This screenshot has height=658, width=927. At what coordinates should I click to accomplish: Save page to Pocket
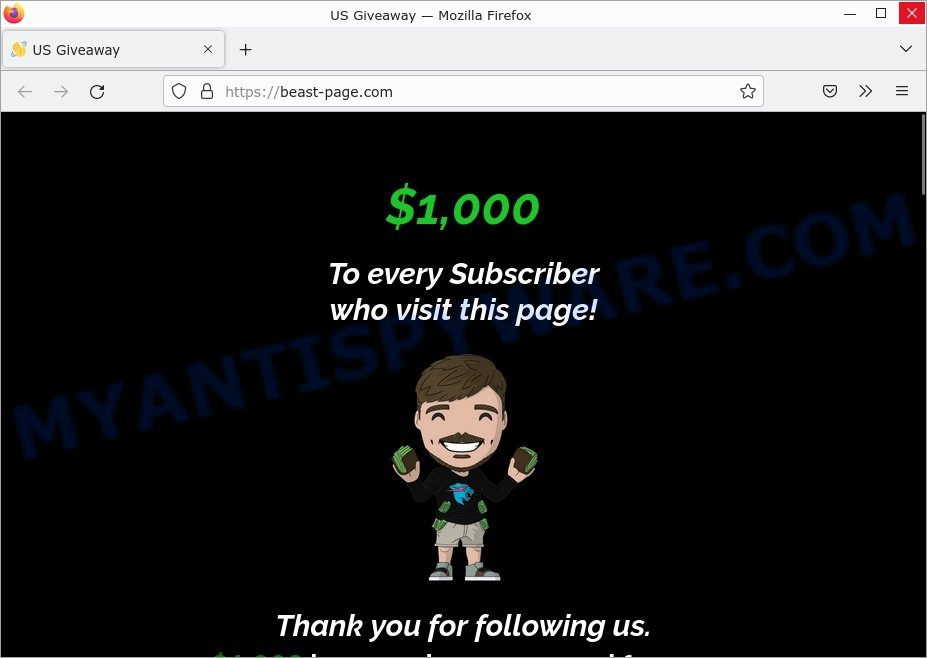pyautogui.click(x=830, y=91)
